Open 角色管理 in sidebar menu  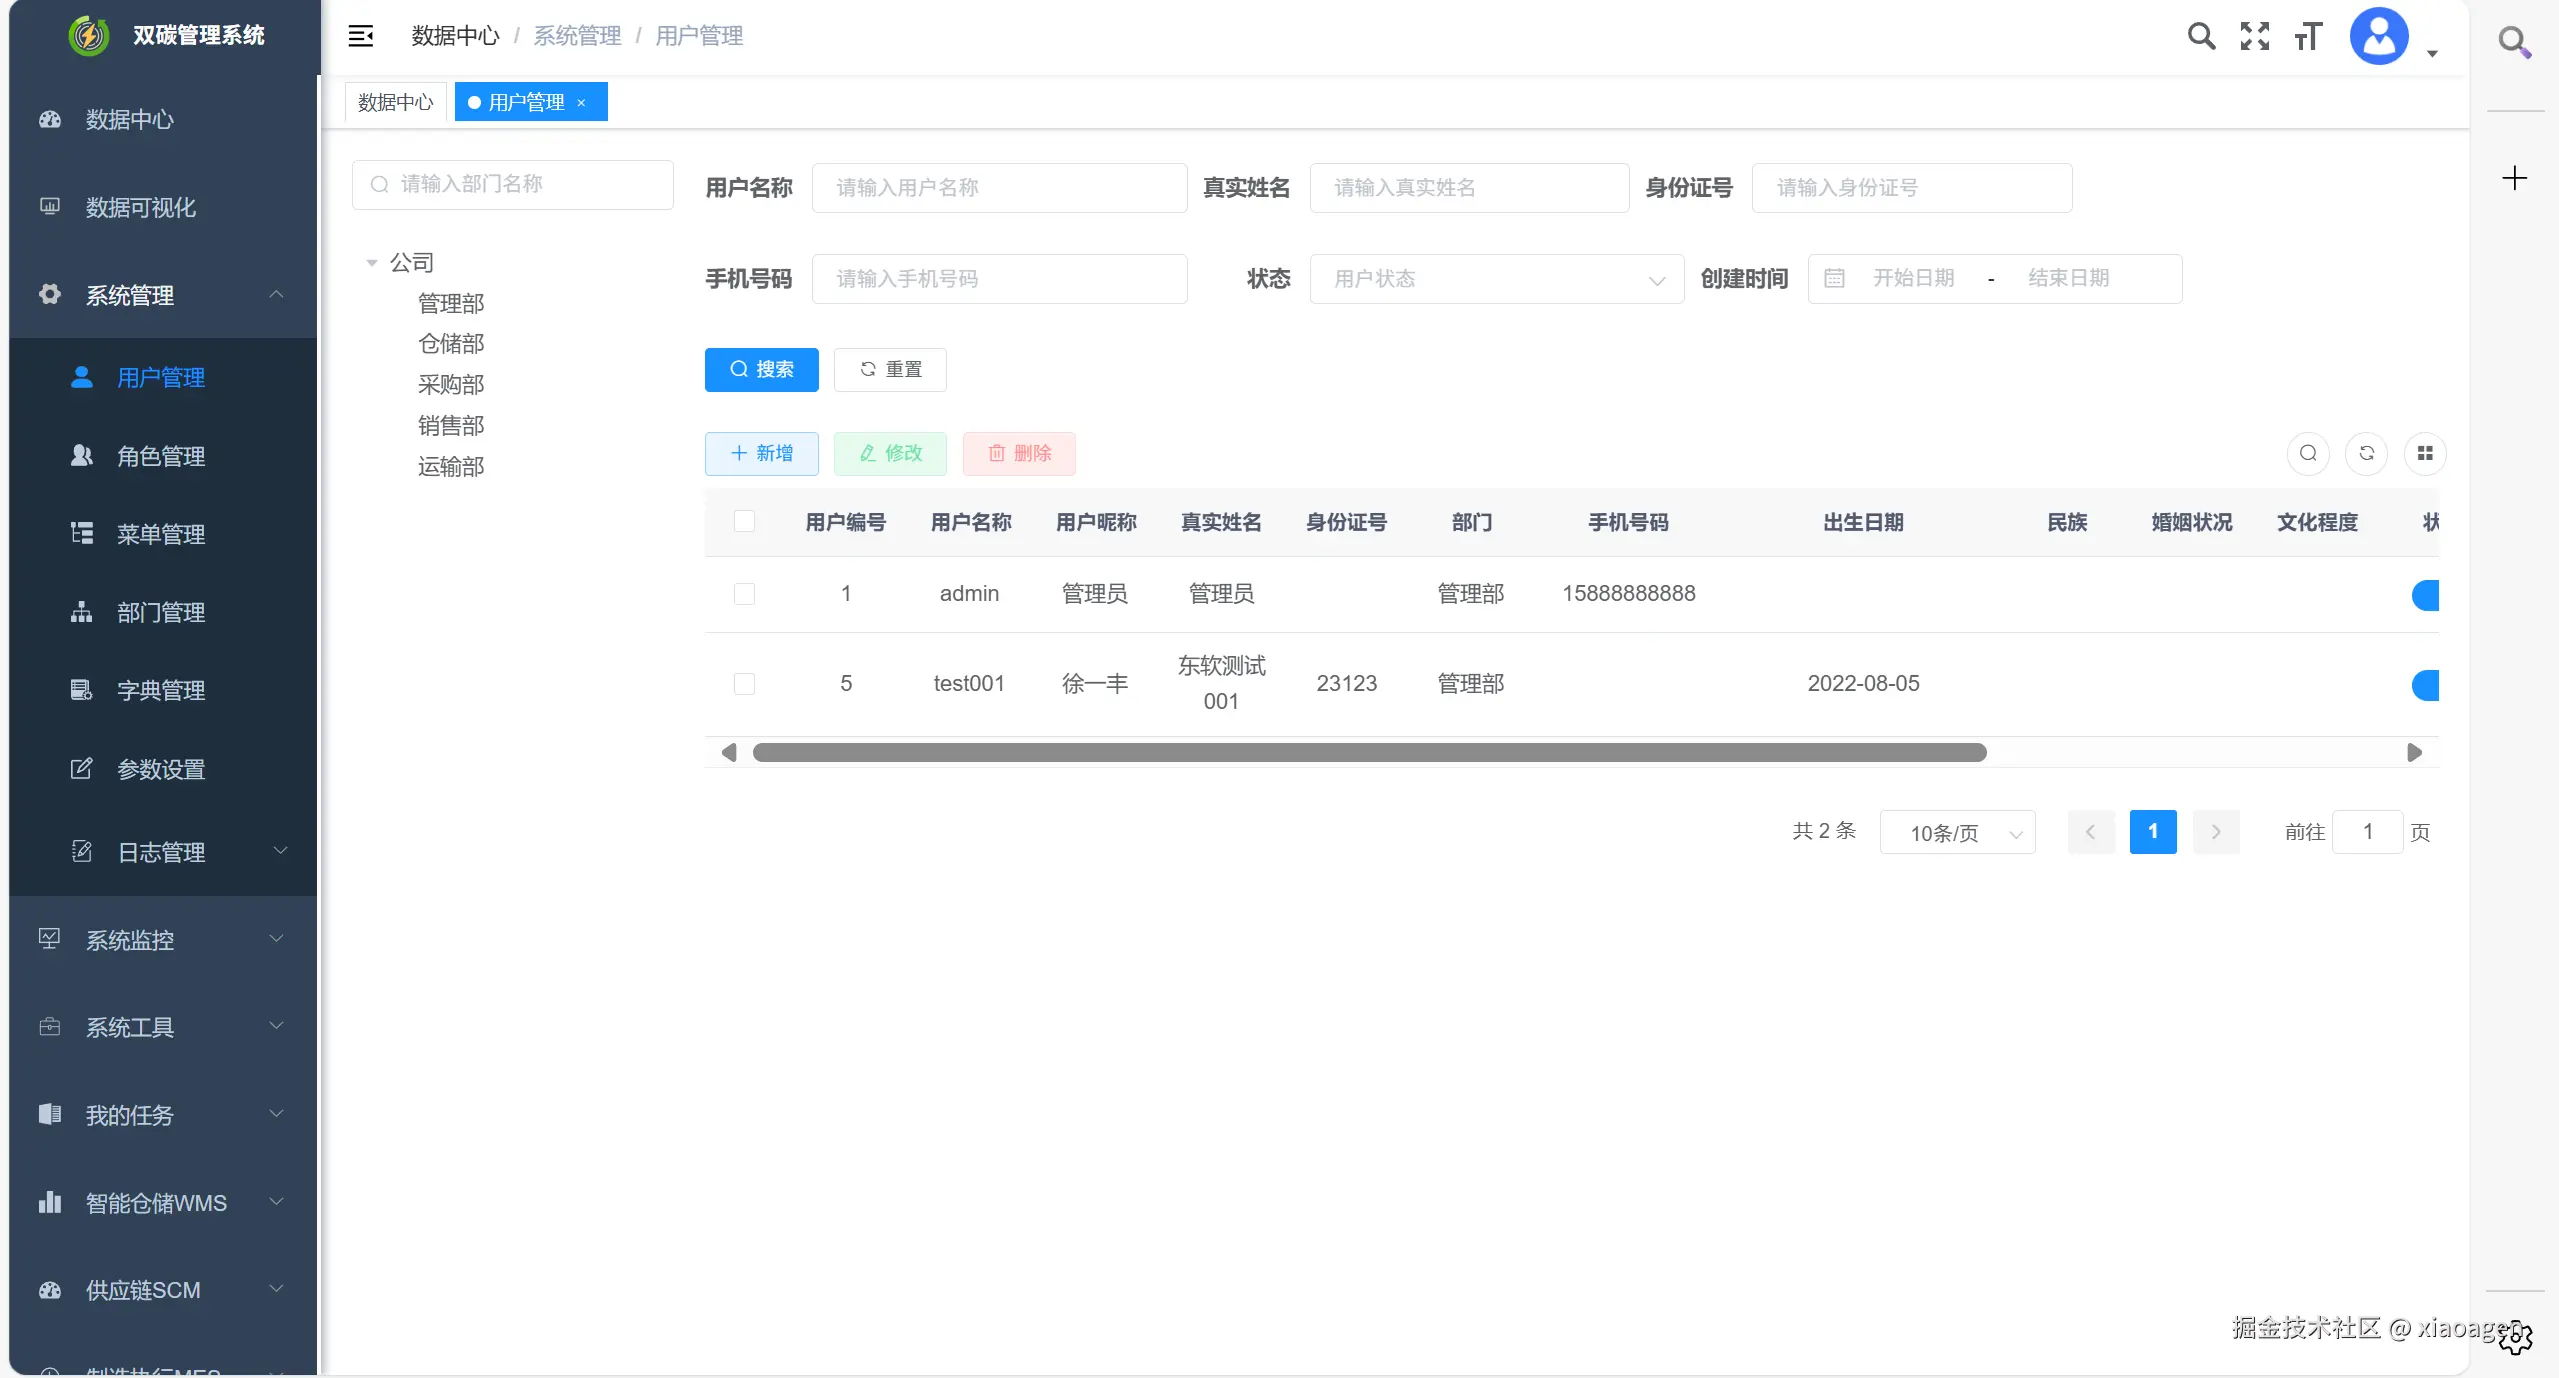[160, 456]
